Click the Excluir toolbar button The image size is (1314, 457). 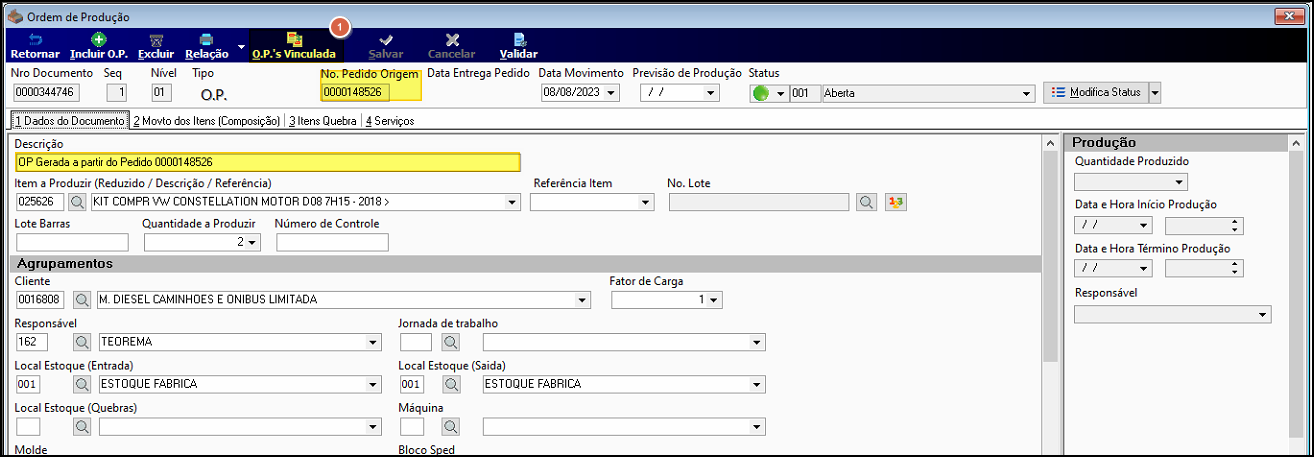[x=155, y=46]
